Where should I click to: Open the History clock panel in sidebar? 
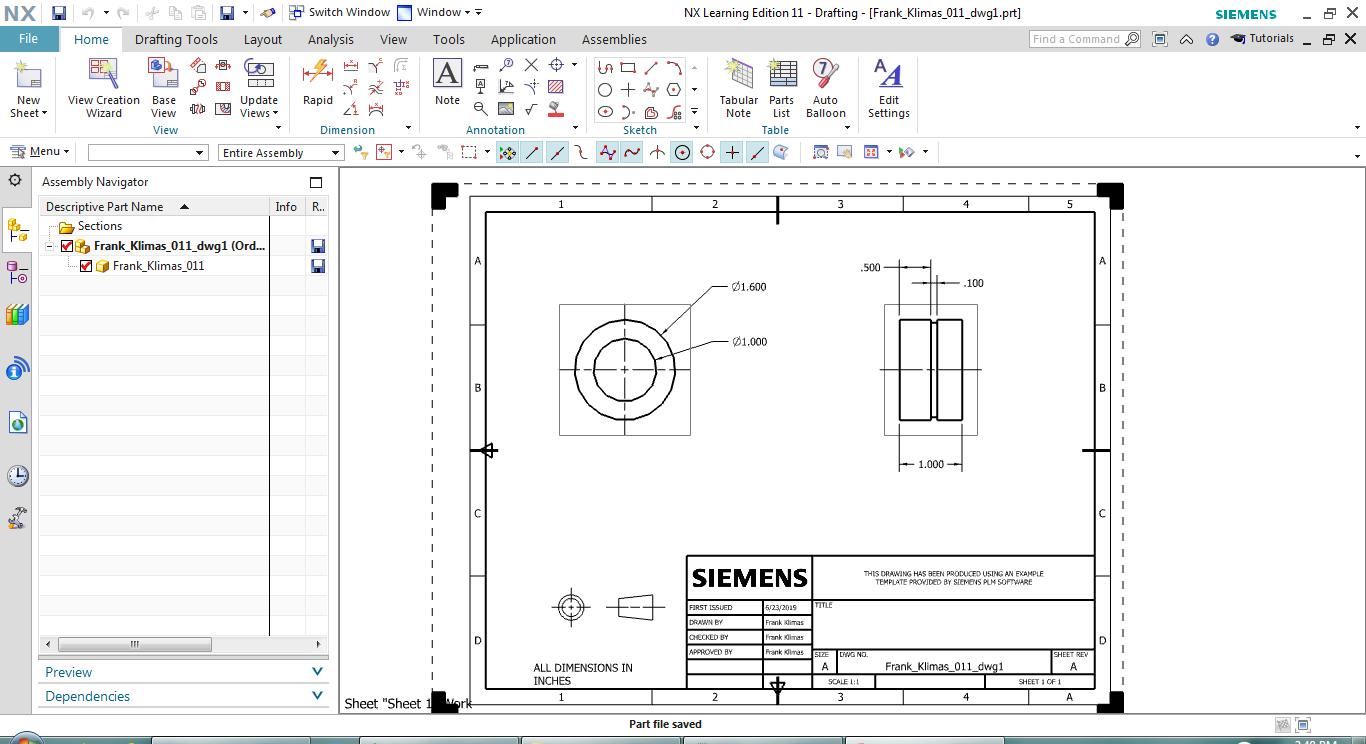17,476
